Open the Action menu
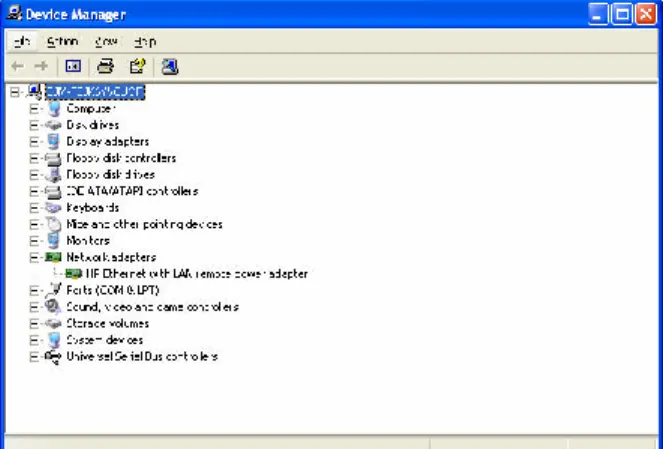 62,41
